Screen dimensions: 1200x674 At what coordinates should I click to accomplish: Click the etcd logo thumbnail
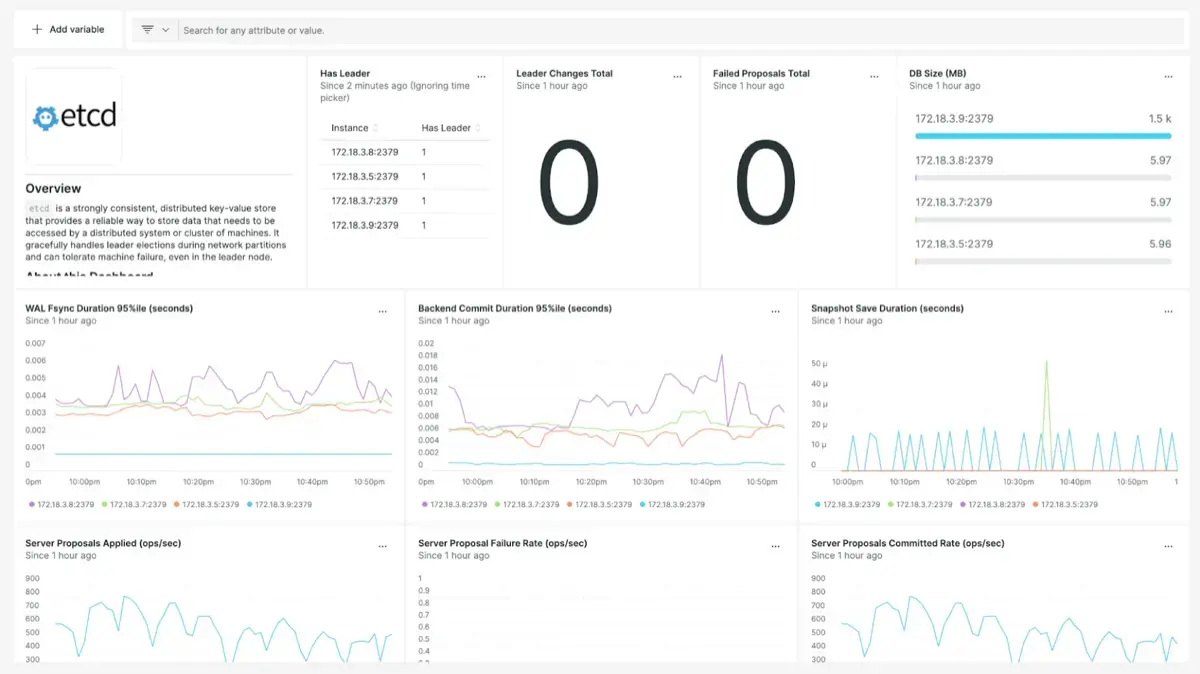click(x=74, y=117)
